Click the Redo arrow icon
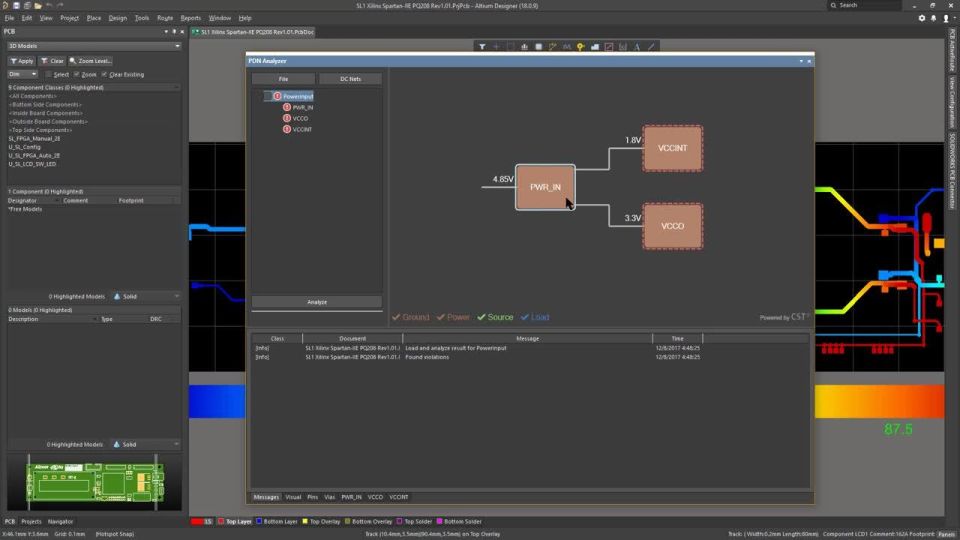Viewport: 960px width, 540px height. click(x=60, y=6)
